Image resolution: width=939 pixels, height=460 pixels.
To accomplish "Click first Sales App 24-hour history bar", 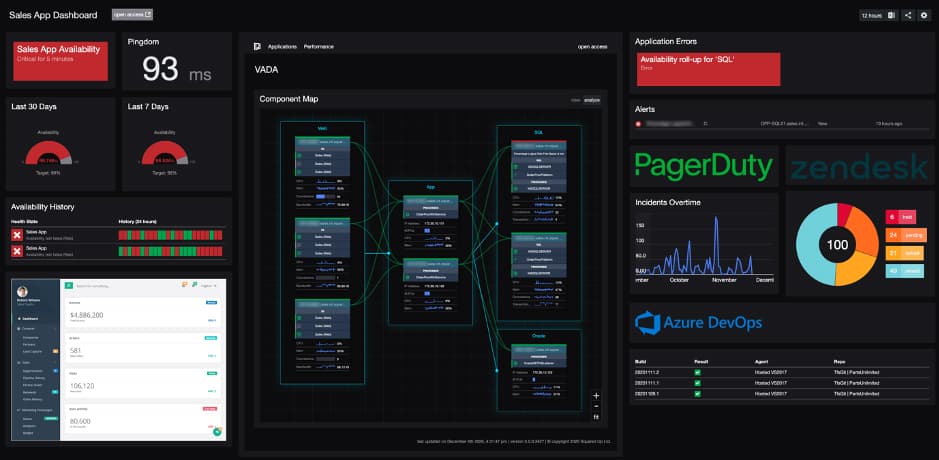I will pyautogui.click(x=171, y=235).
